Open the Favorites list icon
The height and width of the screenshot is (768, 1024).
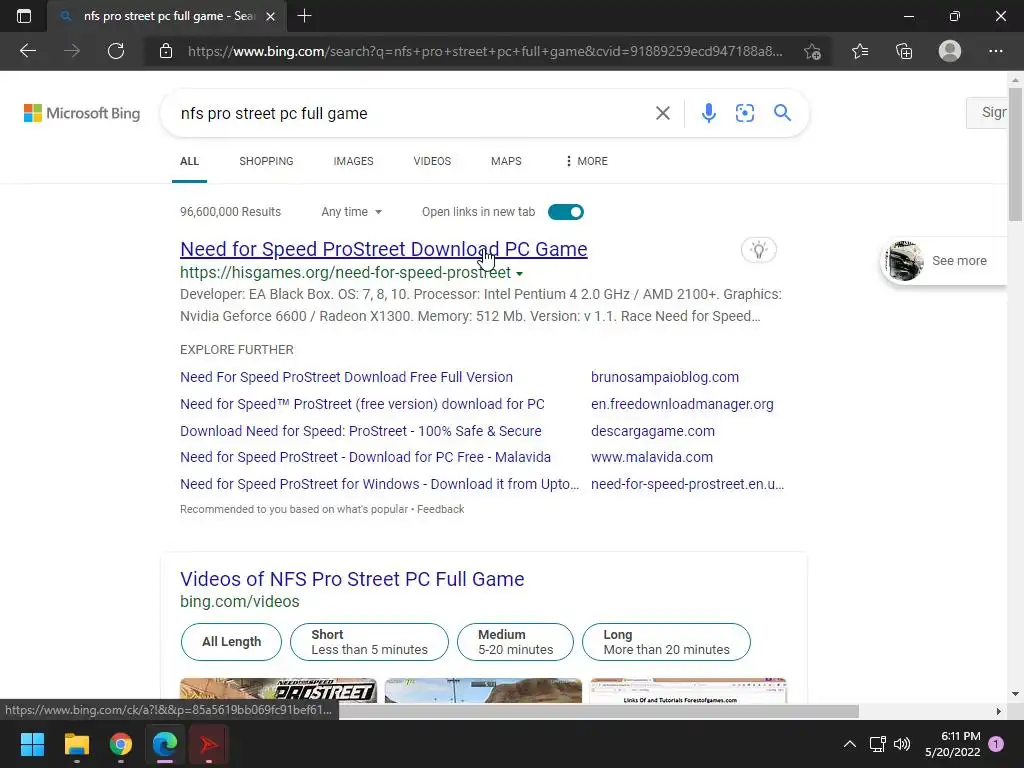(x=860, y=51)
